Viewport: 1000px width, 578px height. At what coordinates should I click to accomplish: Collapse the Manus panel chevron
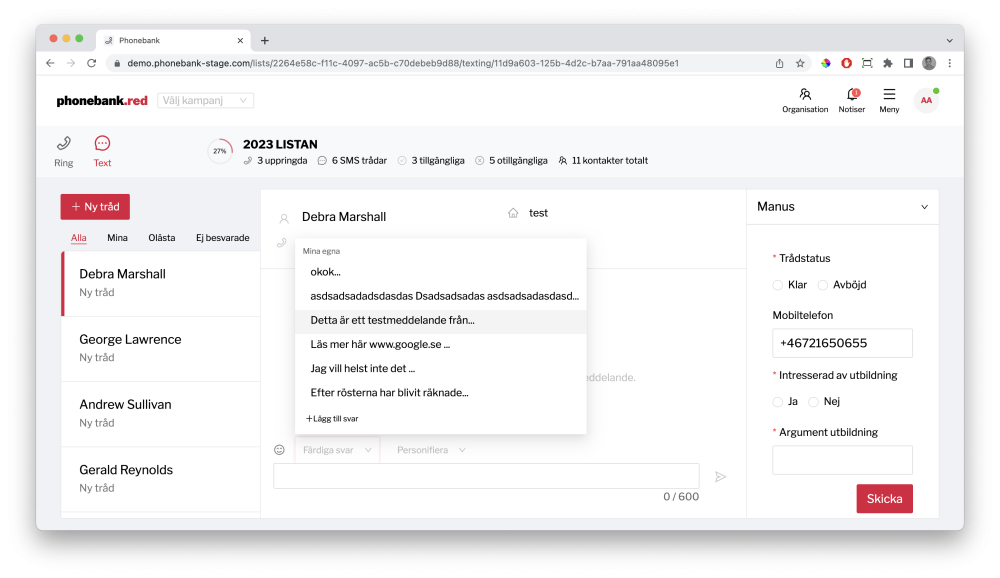click(923, 207)
